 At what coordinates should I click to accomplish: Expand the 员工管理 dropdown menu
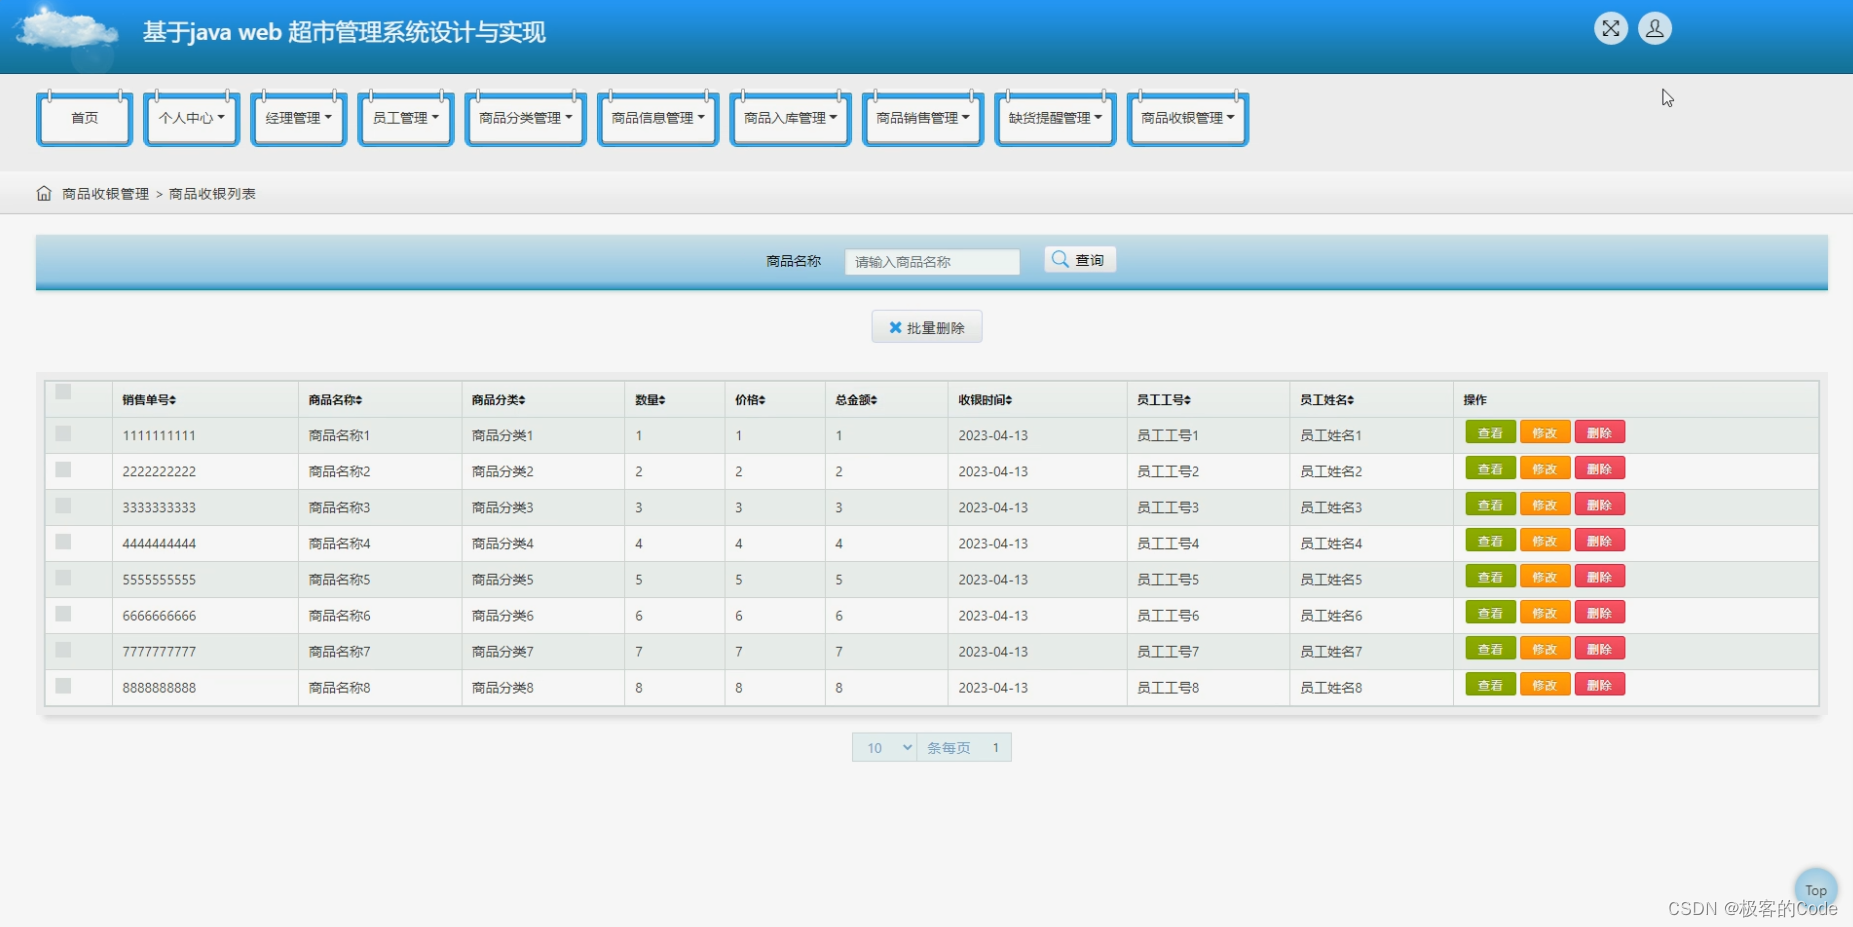pyautogui.click(x=405, y=118)
